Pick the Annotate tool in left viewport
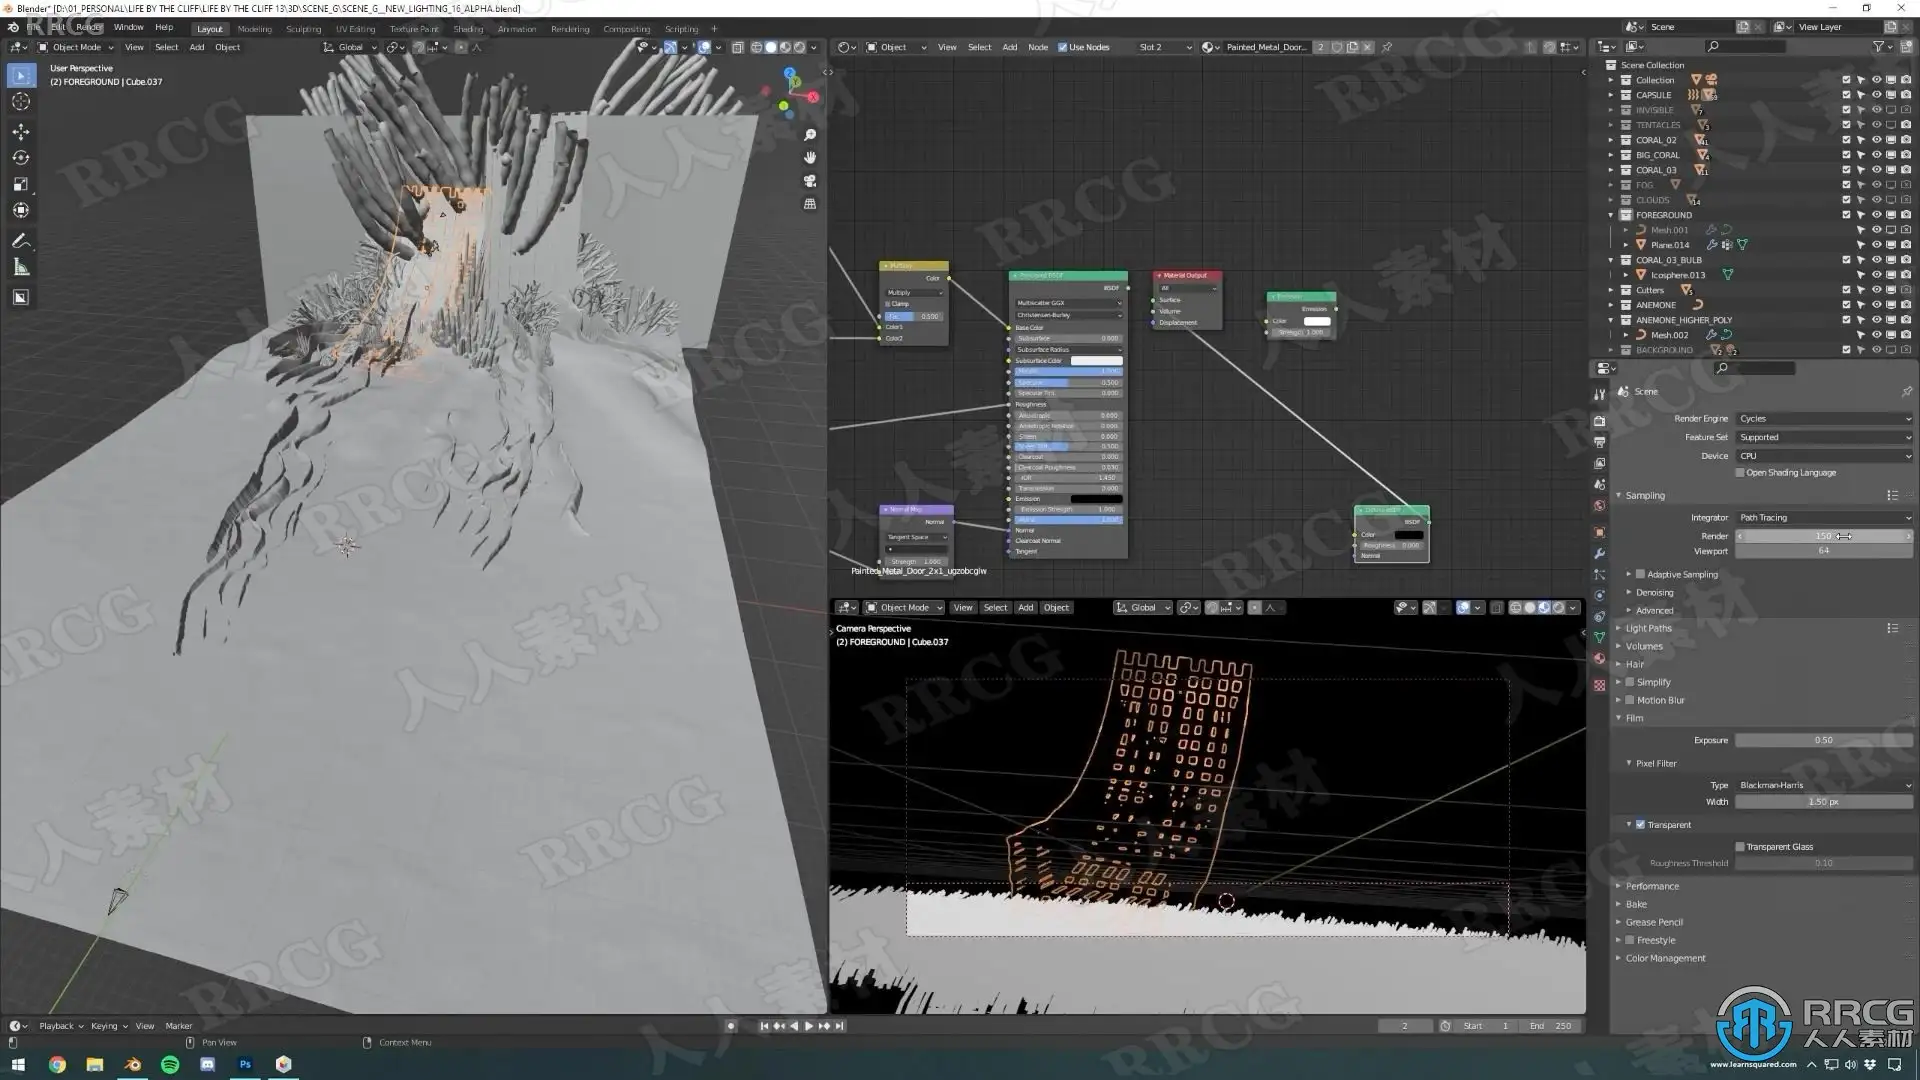 (20, 241)
